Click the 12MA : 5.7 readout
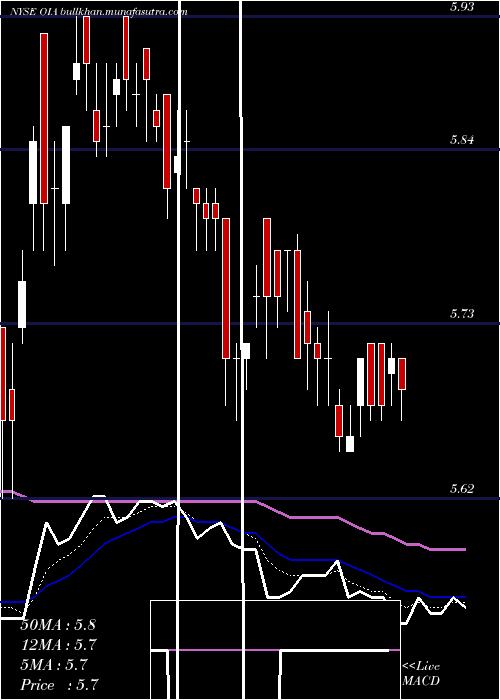This screenshot has width=500, height=700. (x=59, y=645)
